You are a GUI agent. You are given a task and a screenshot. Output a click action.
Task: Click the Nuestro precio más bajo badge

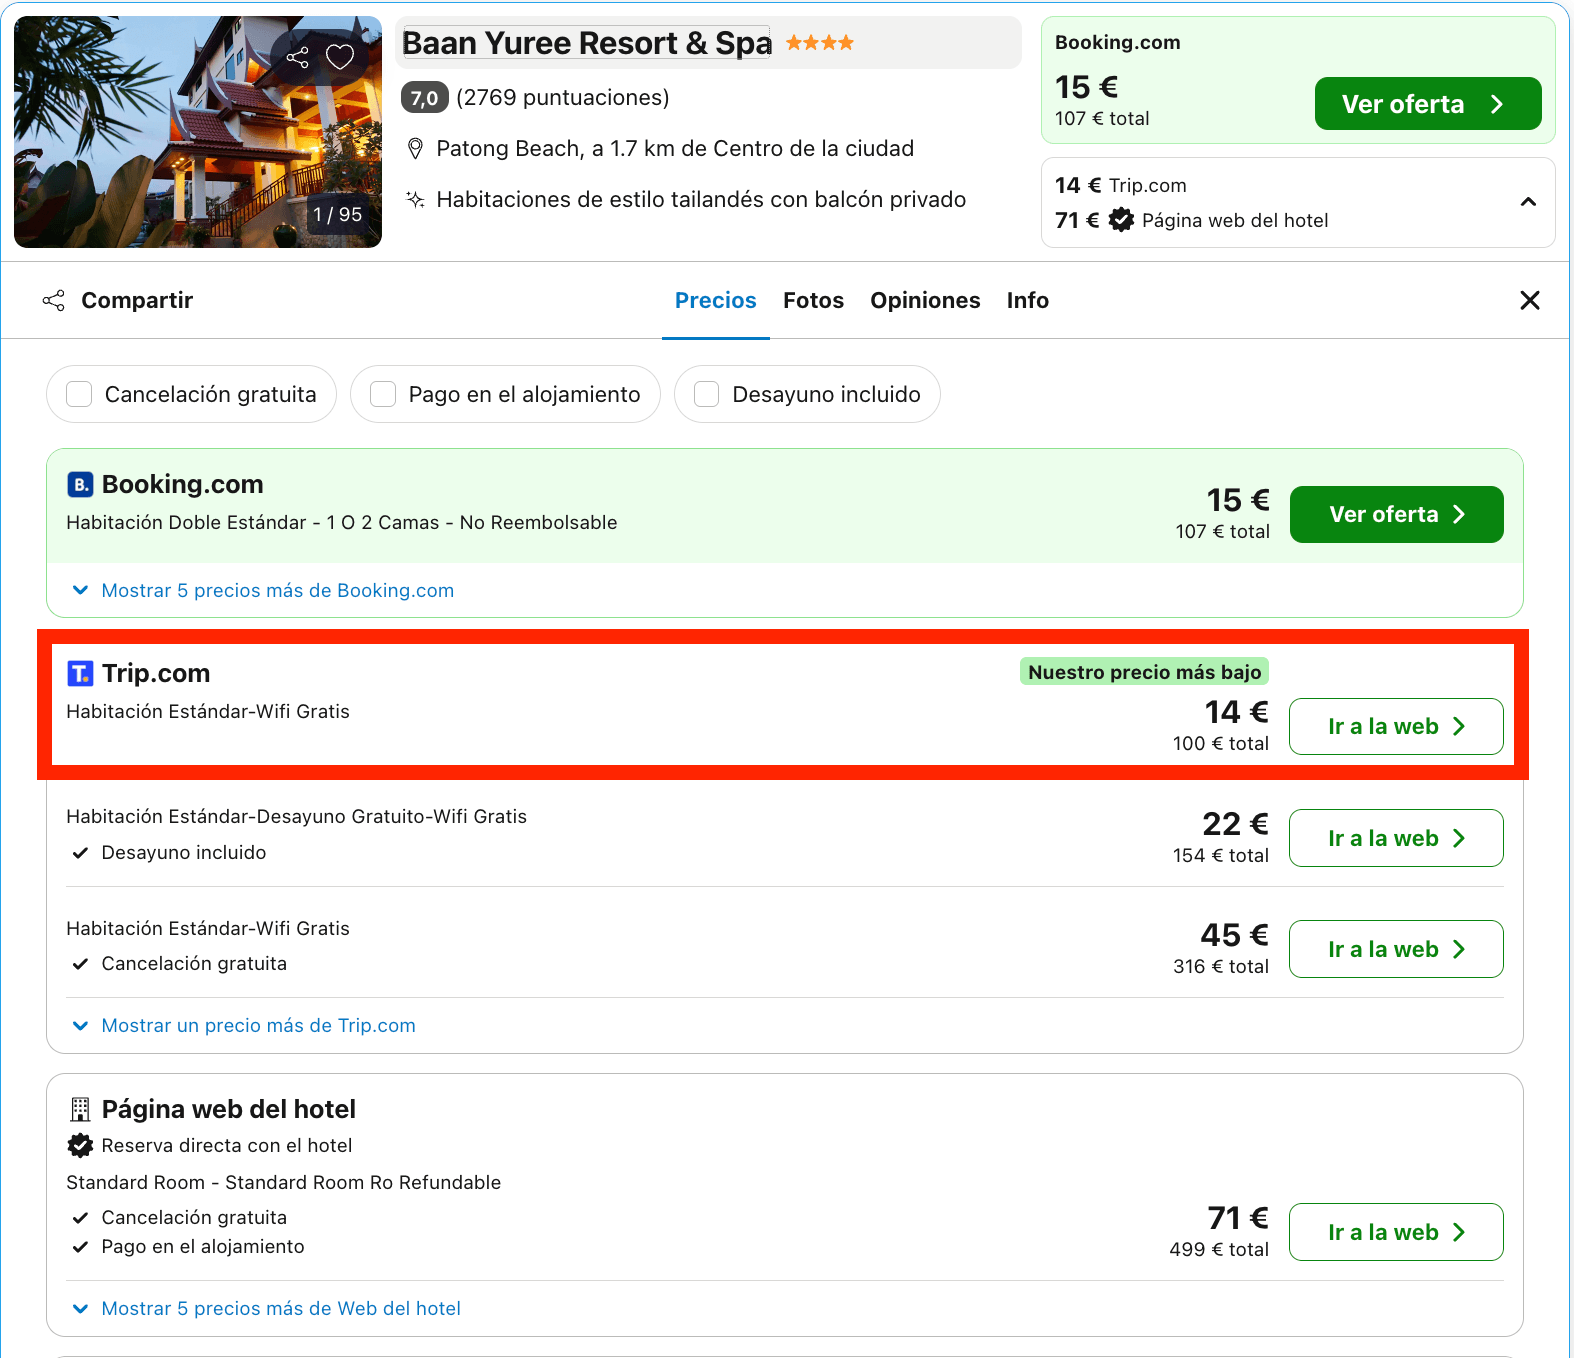point(1144,672)
